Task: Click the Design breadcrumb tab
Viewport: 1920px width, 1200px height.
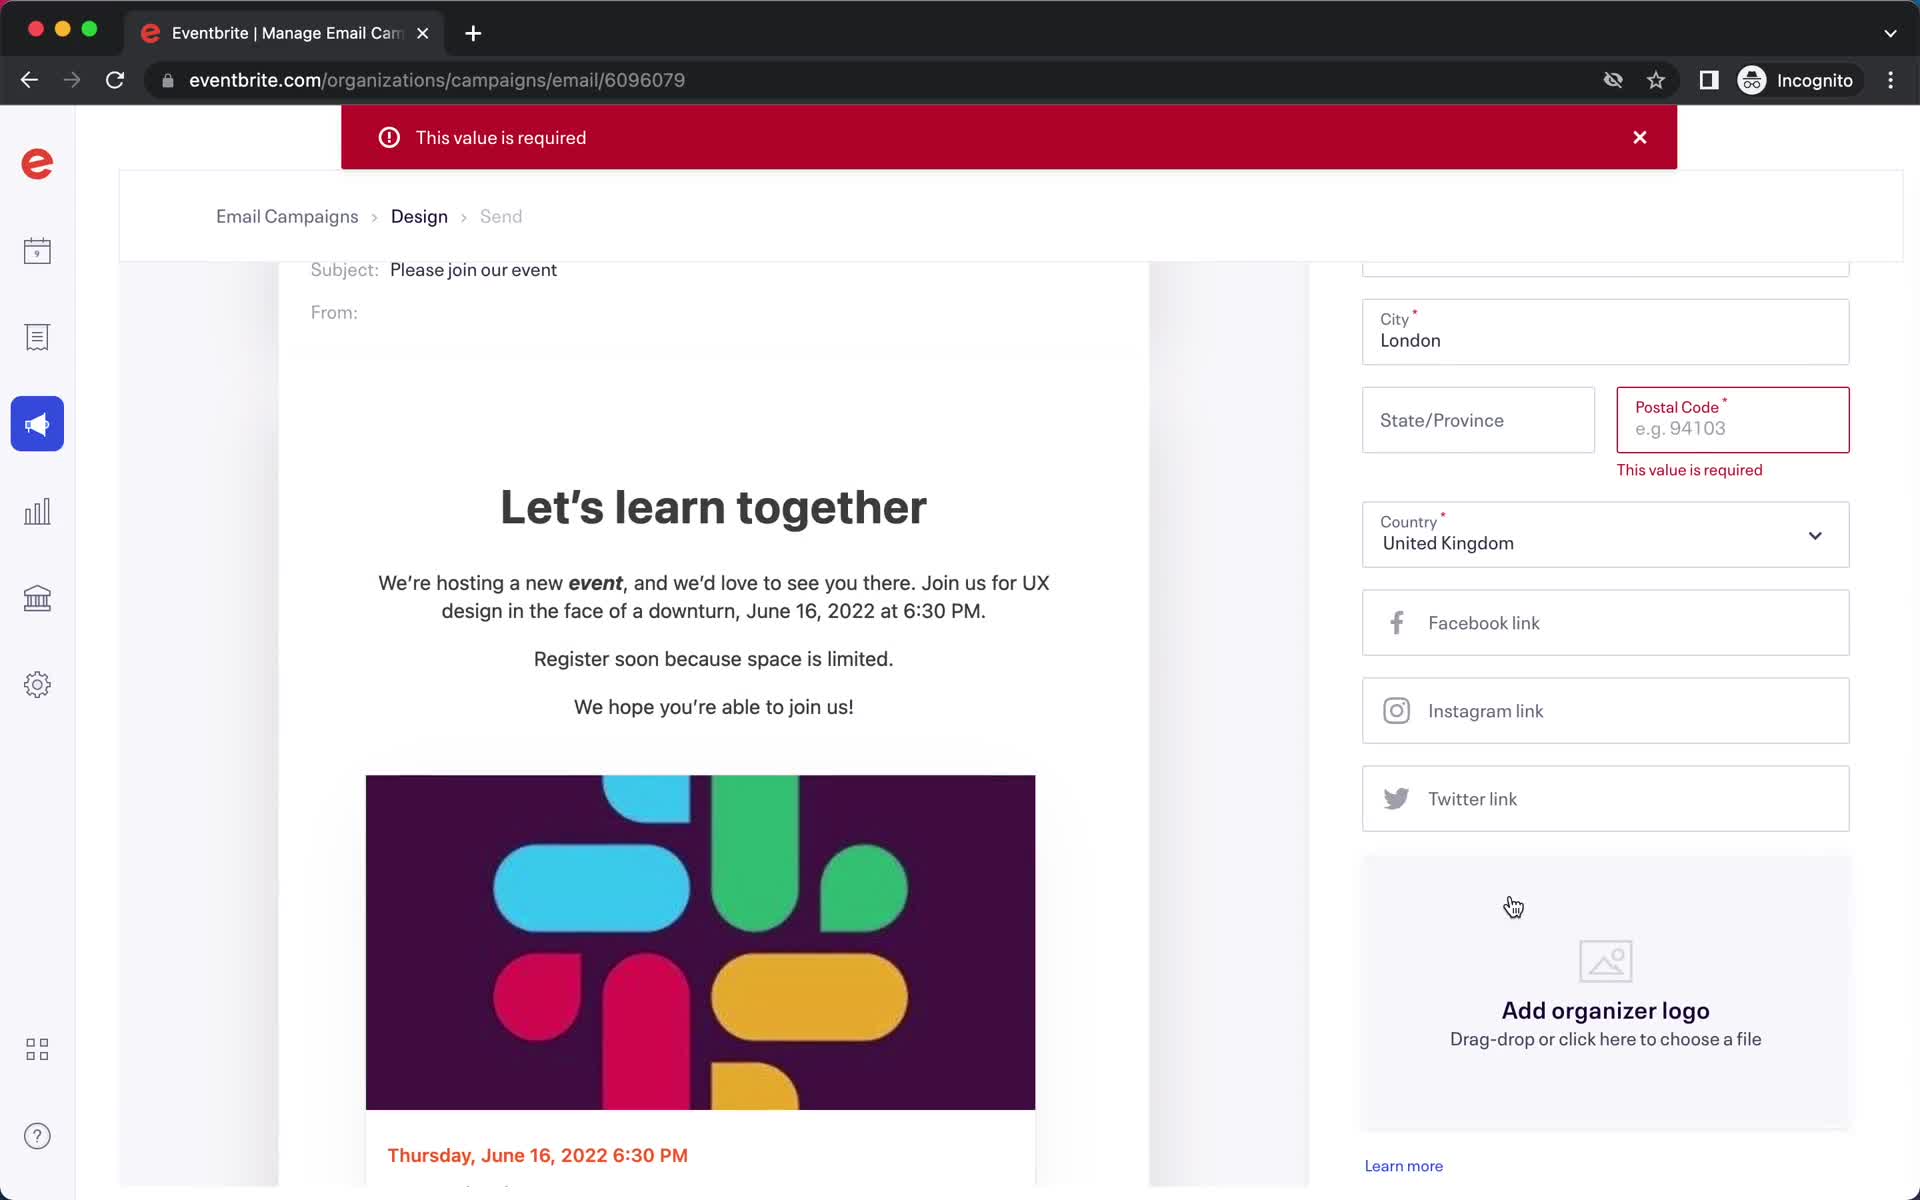Action: click(419, 214)
